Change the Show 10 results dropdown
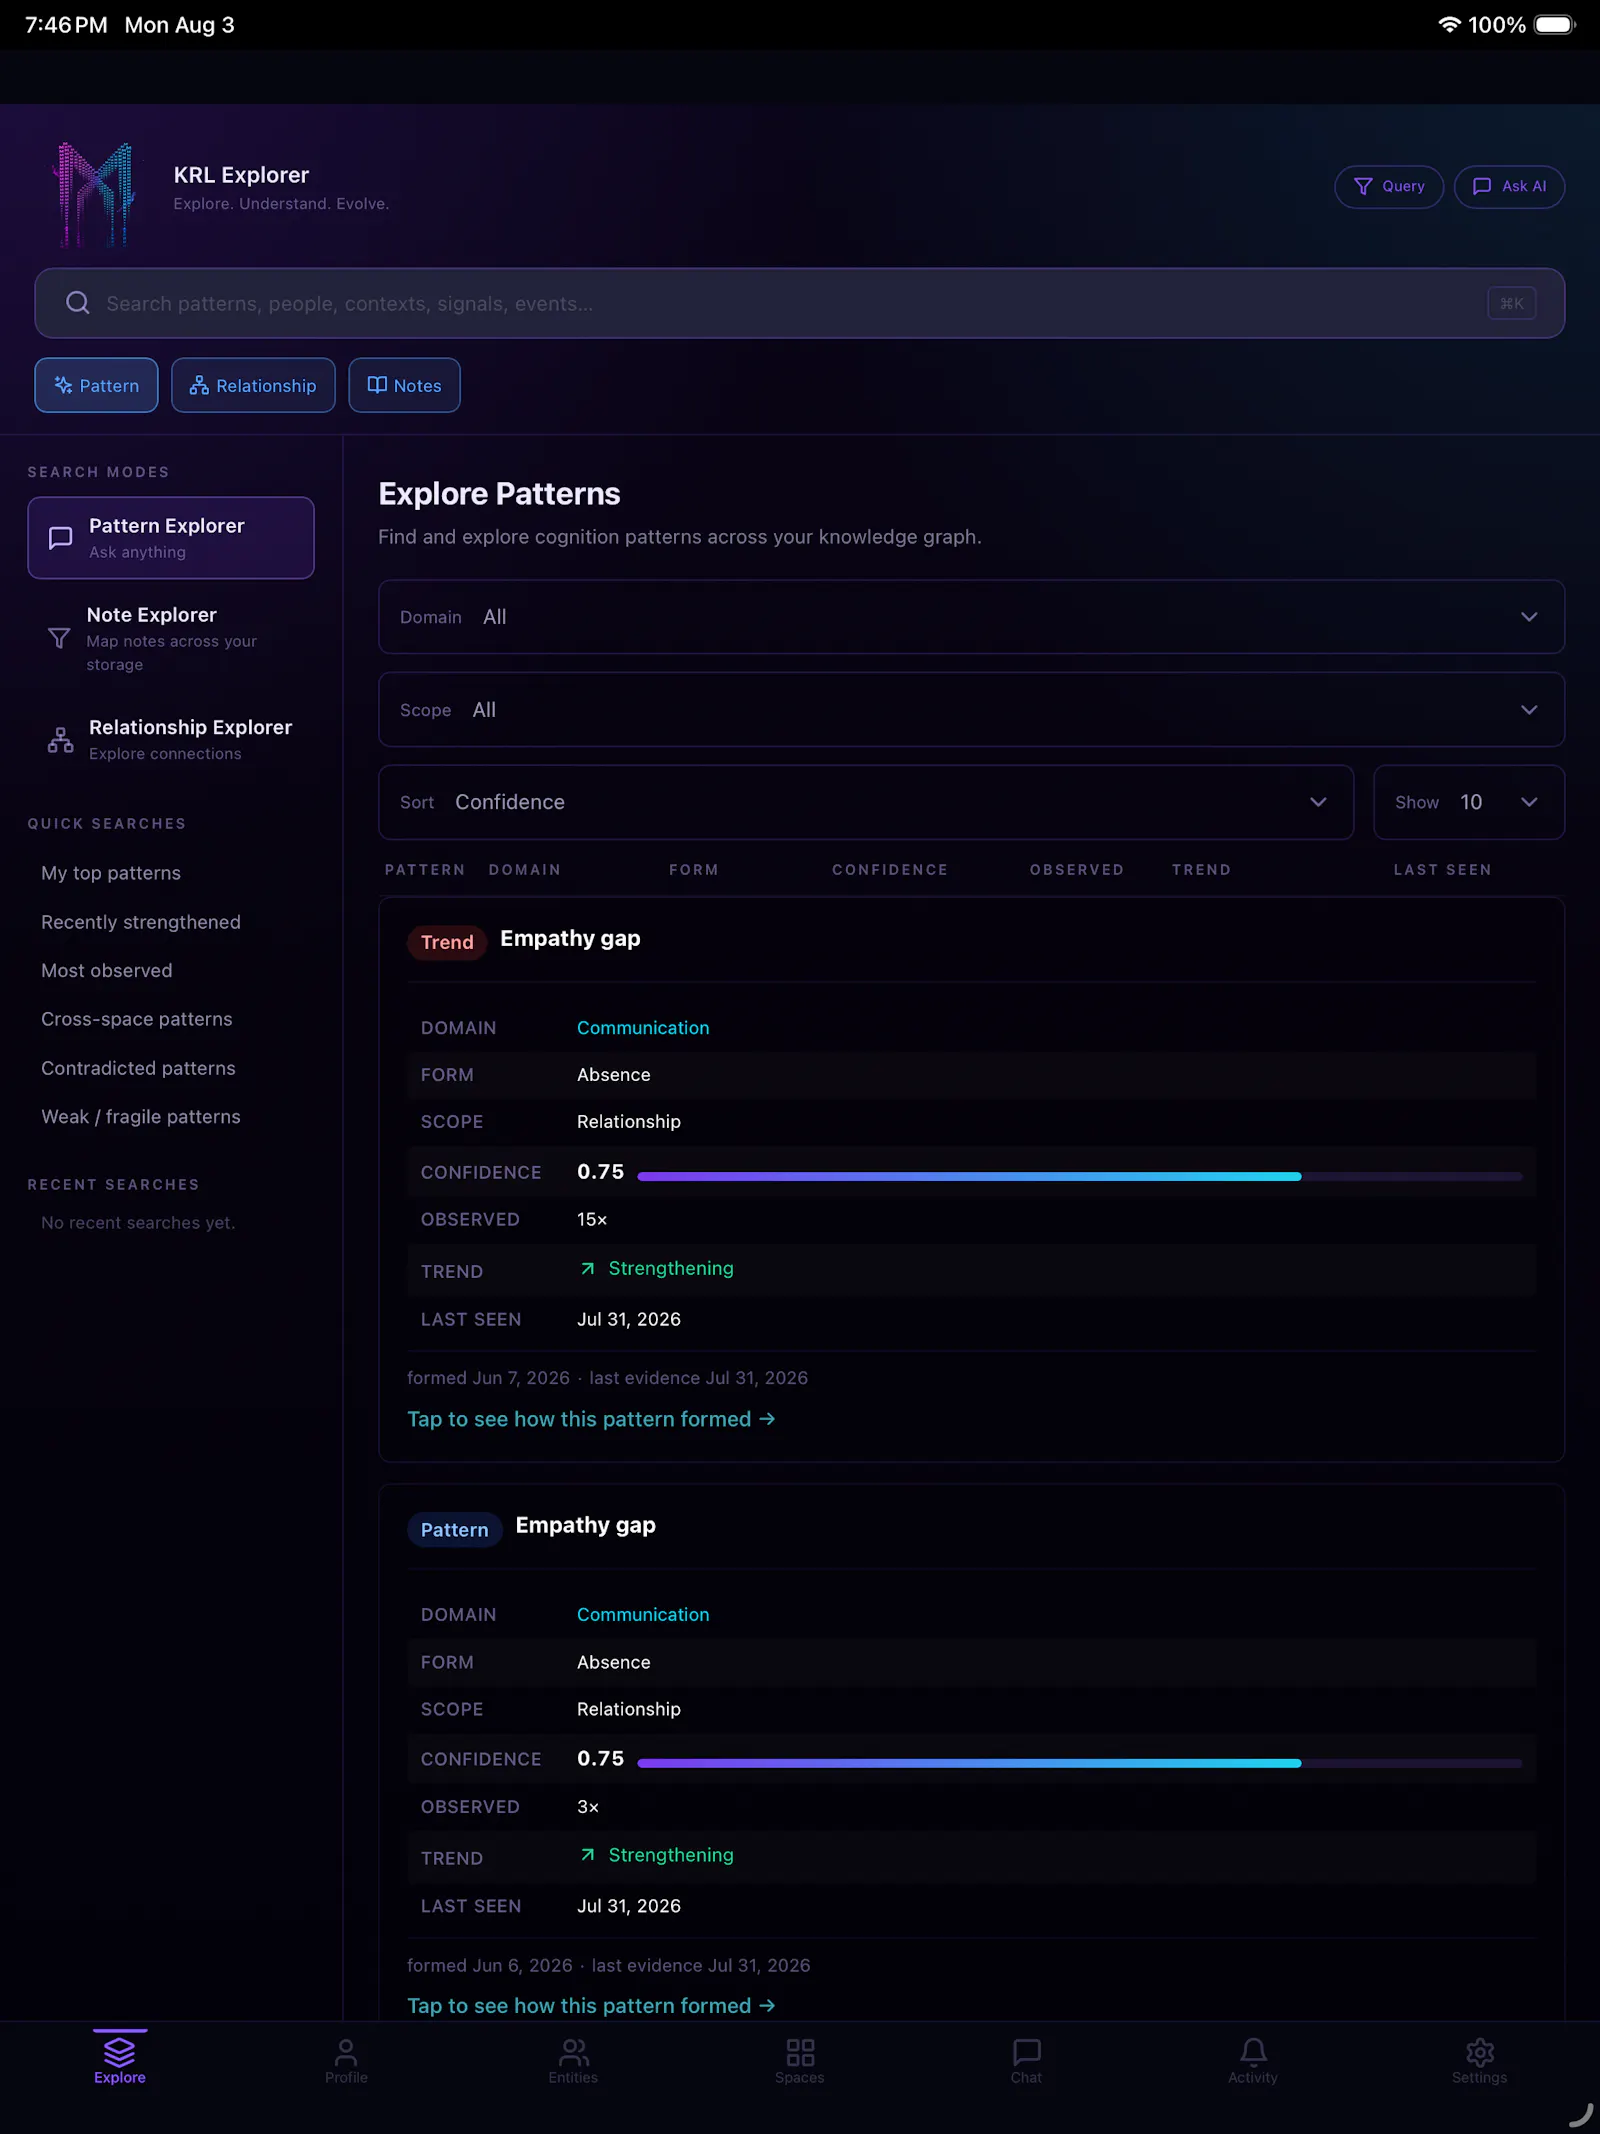 [x=1469, y=802]
